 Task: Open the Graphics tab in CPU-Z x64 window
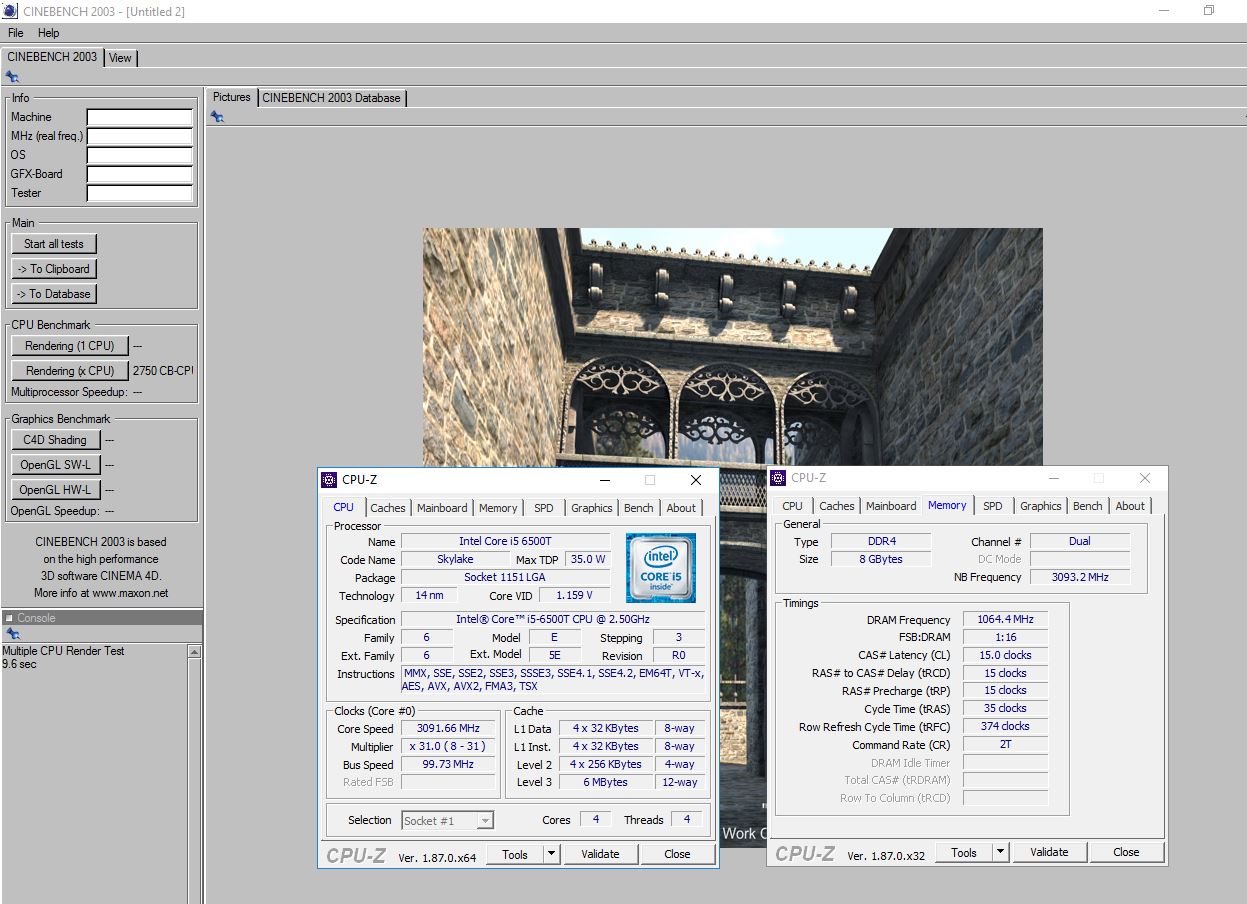point(592,508)
